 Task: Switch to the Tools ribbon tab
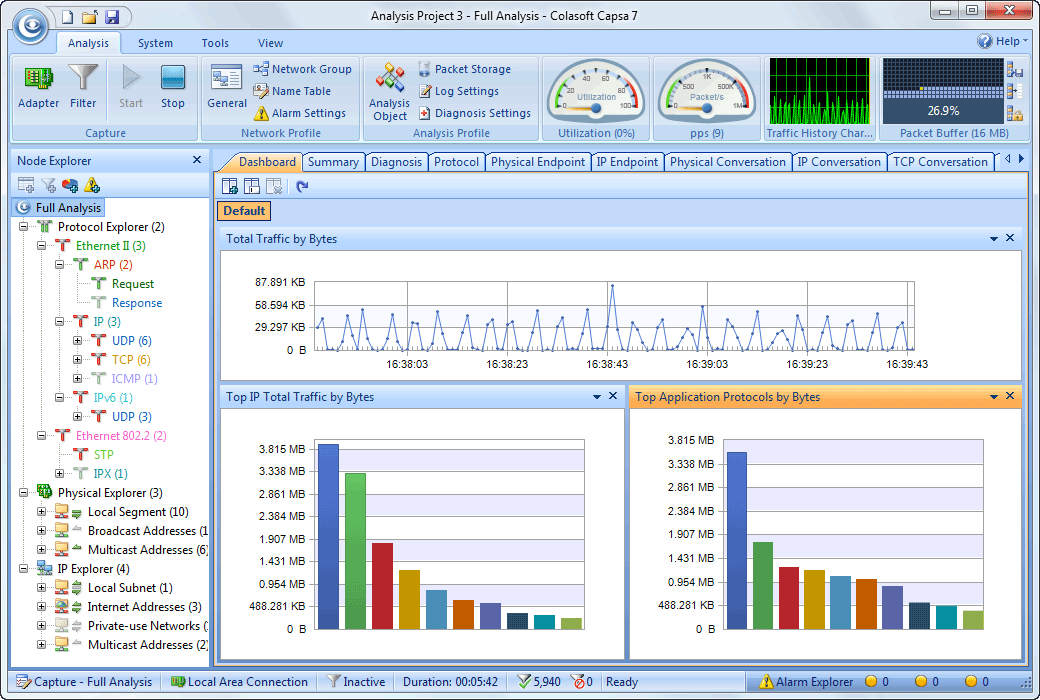(x=215, y=43)
